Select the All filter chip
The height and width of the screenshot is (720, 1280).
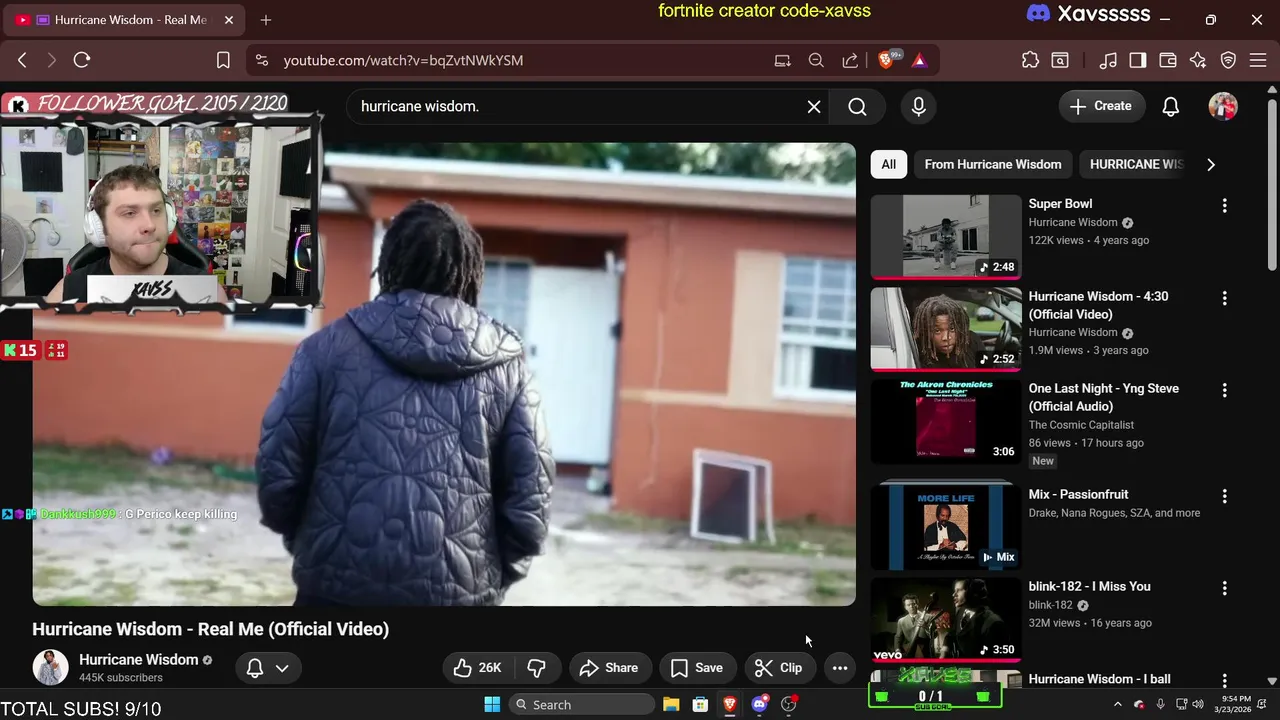(888, 164)
